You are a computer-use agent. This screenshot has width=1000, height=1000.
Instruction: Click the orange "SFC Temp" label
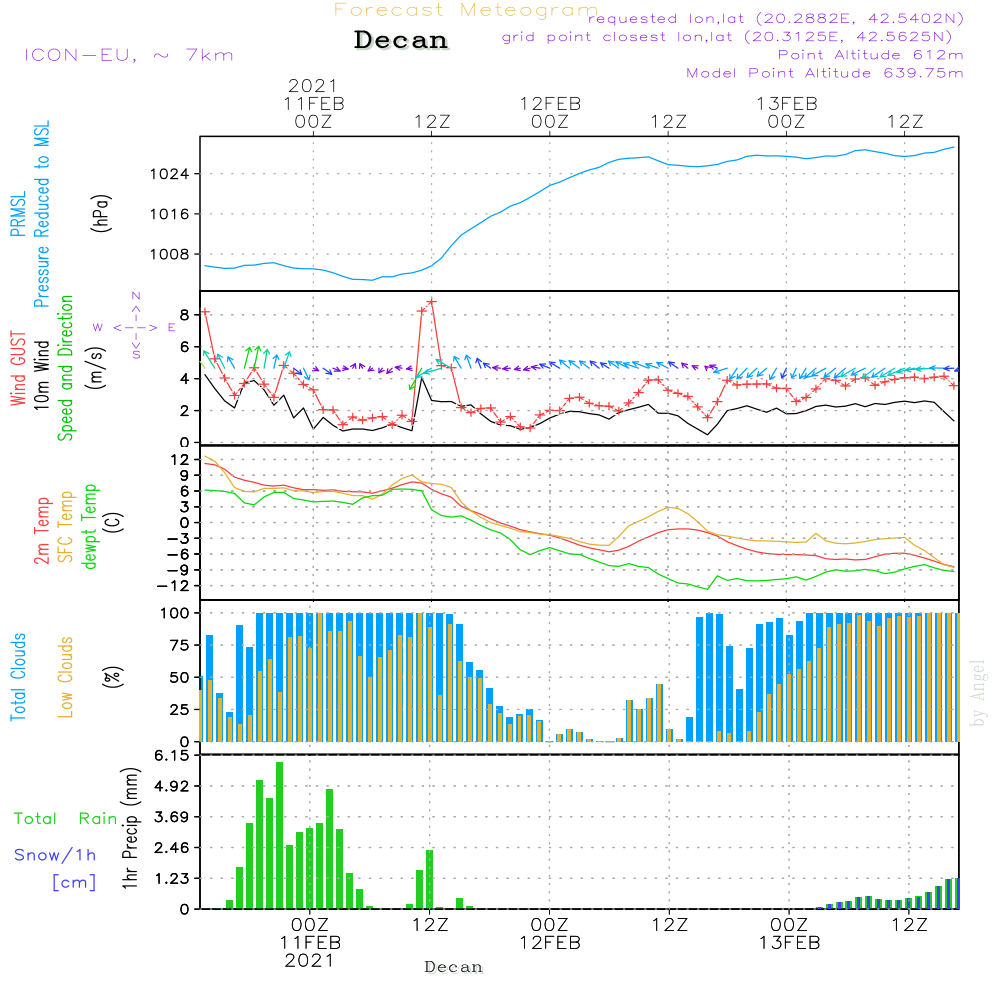[x=65, y=527]
